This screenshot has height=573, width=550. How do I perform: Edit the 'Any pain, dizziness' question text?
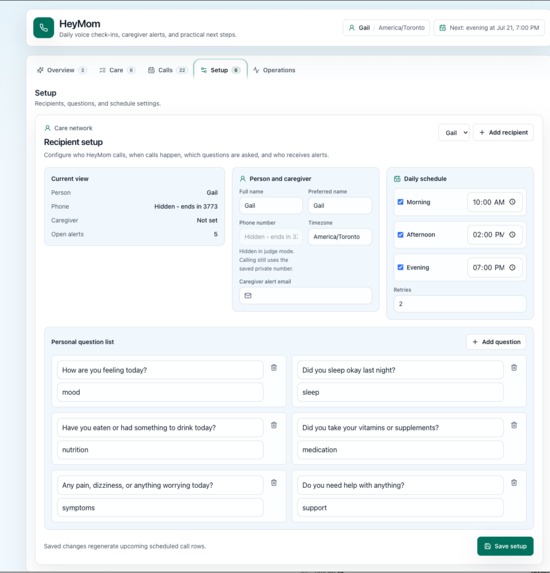point(160,485)
